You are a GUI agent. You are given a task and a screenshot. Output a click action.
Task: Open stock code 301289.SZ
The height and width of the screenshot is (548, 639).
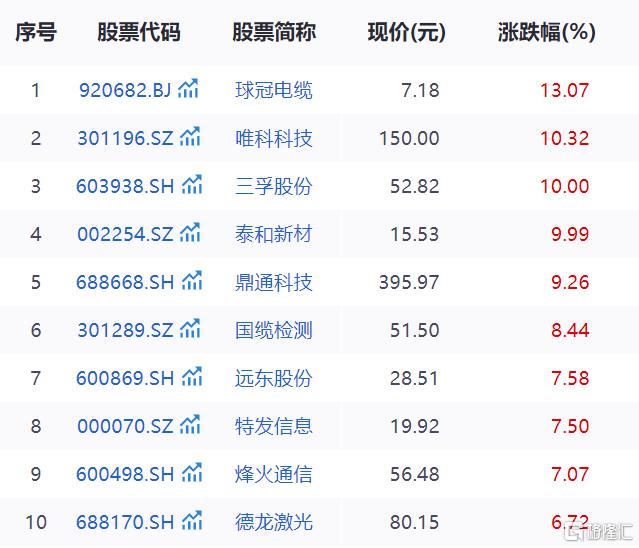pyautogui.click(x=126, y=330)
